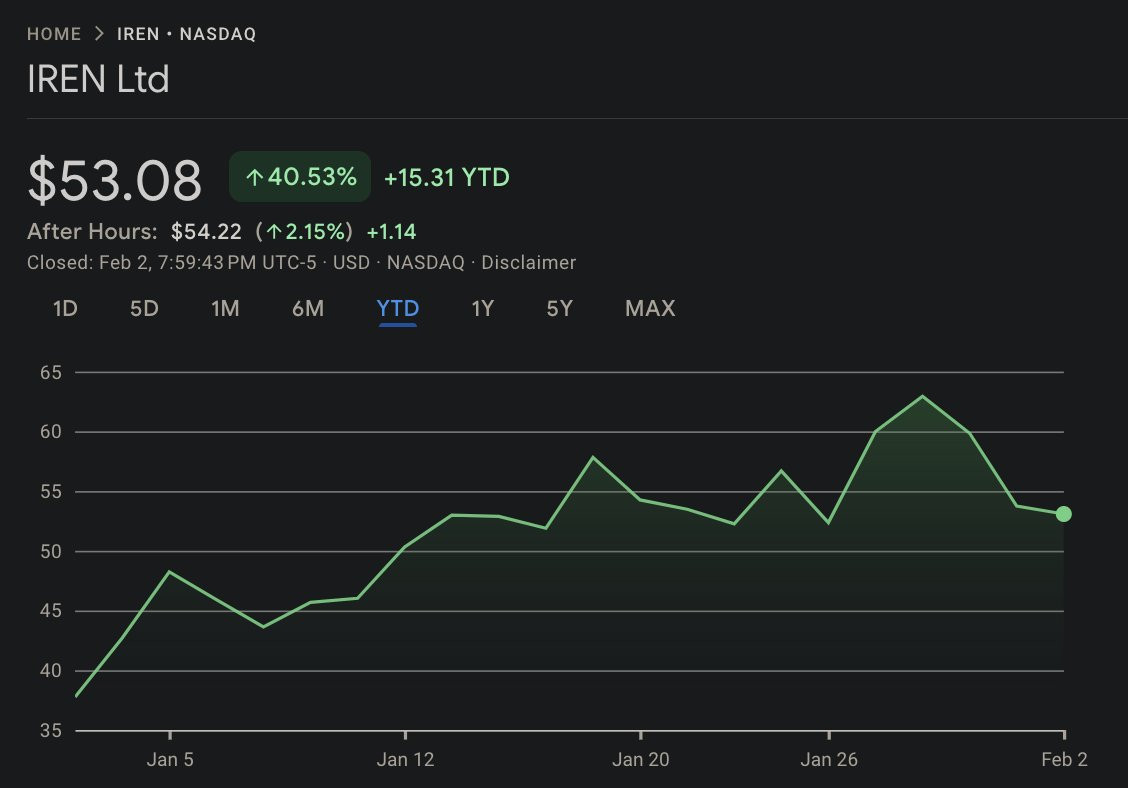Choose the 6M time range
The height and width of the screenshot is (788, 1128).
pyautogui.click(x=308, y=309)
